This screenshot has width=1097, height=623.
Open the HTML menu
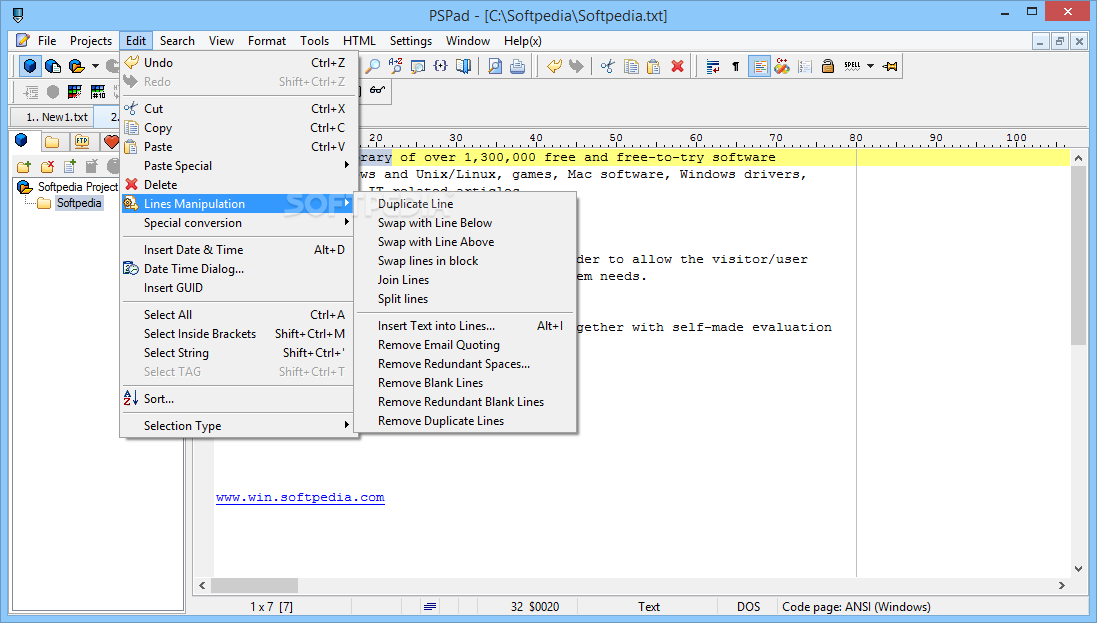tap(359, 41)
